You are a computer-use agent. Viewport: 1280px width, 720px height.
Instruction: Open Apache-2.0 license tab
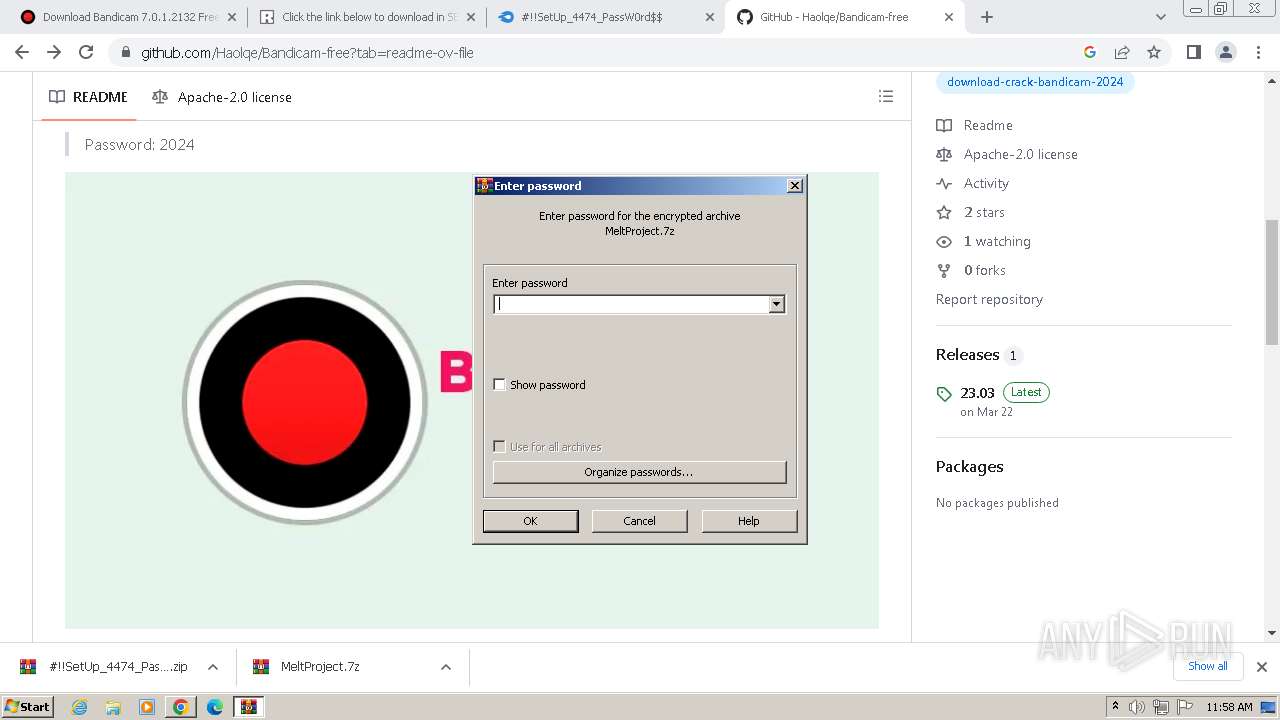point(222,97)
